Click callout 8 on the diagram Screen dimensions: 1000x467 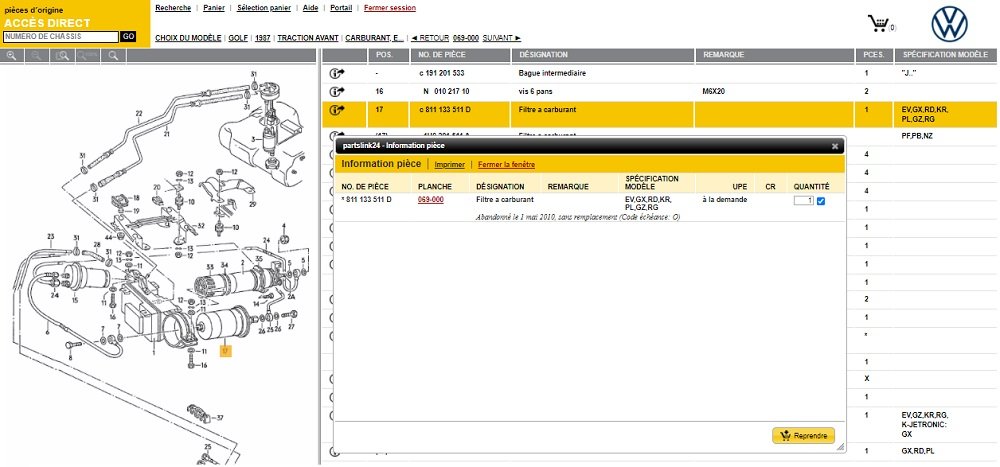point(70,359)
